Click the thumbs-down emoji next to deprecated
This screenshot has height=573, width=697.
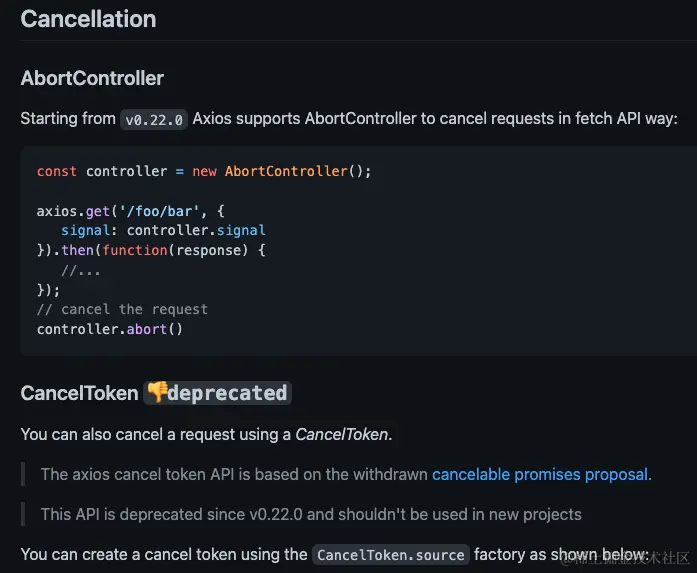click(x=157, y=392)
